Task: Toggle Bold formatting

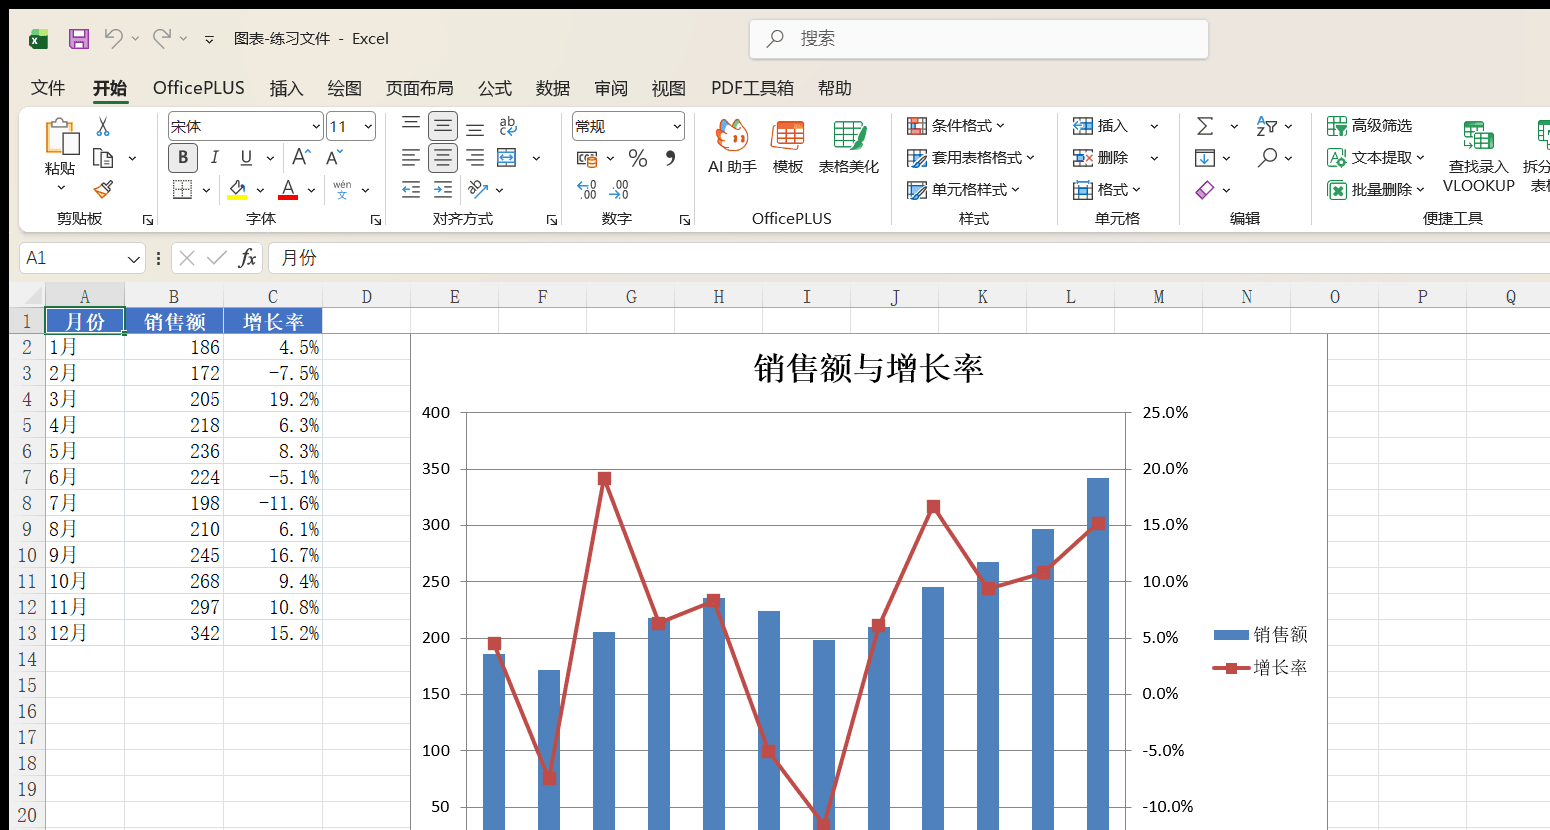Action: [x=183, y=157]
